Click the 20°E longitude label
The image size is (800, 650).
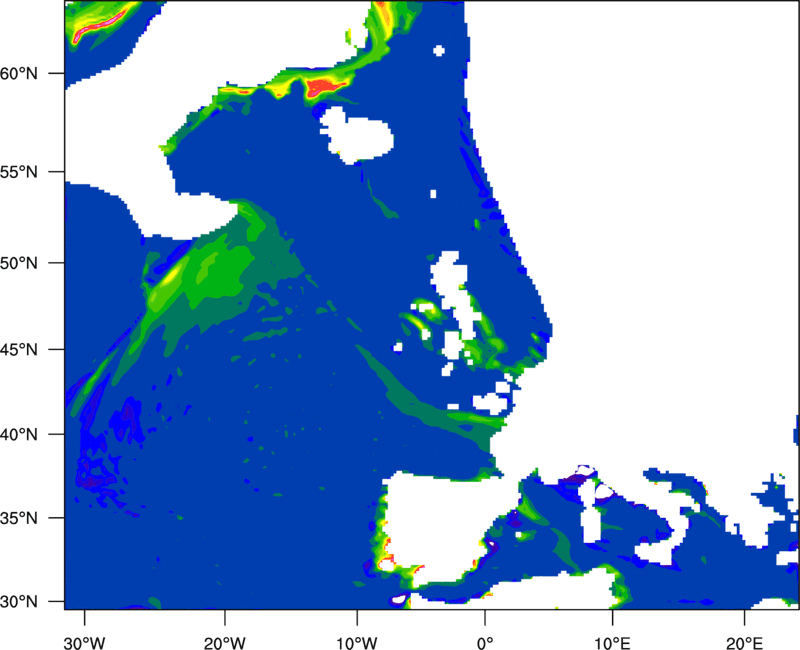coord(744,643)
